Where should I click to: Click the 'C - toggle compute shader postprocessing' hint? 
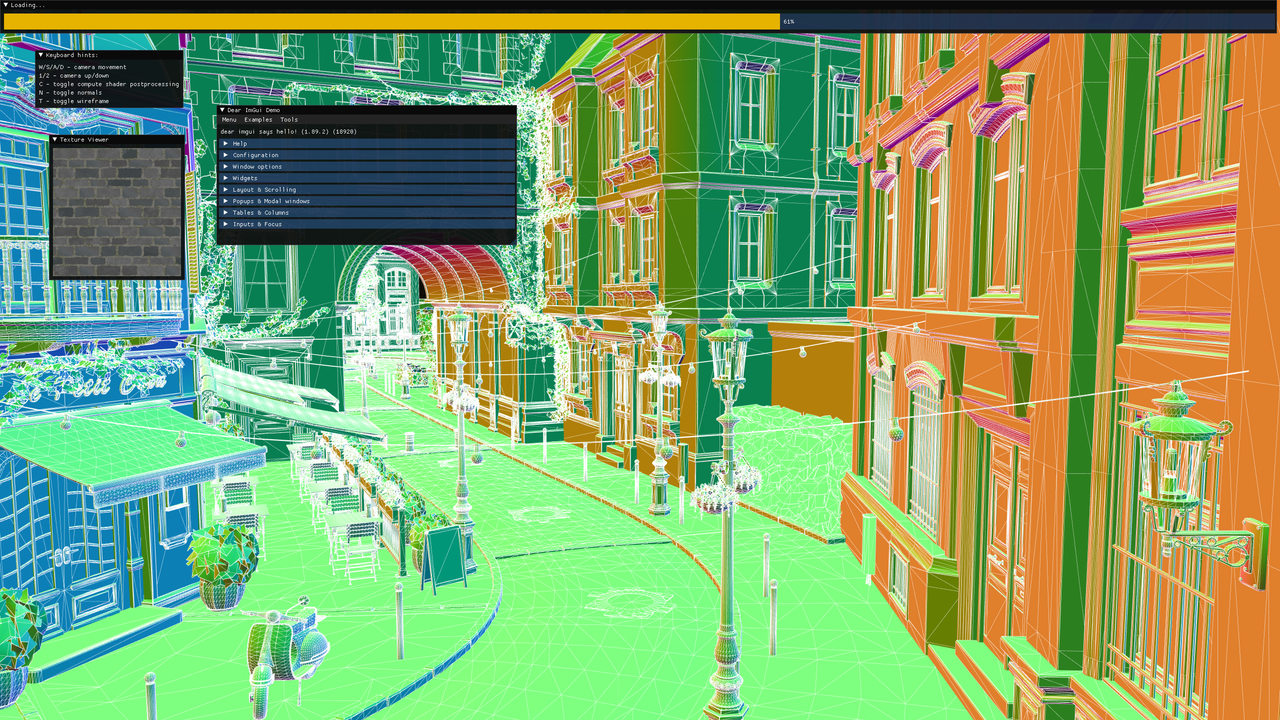click(x=109, y=84)
